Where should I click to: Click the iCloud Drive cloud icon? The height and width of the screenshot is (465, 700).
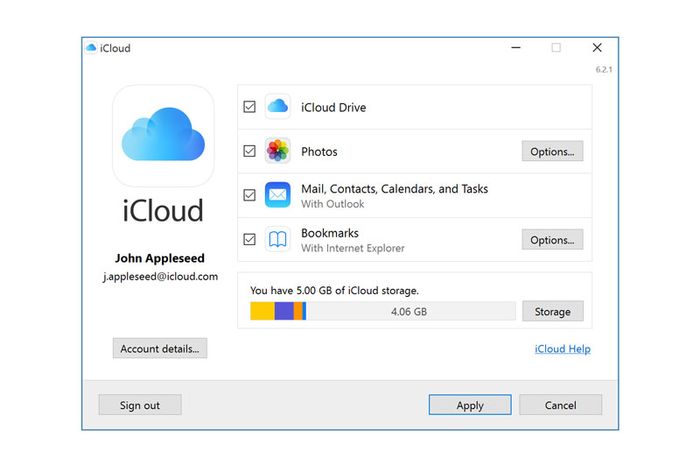(278, 106)
